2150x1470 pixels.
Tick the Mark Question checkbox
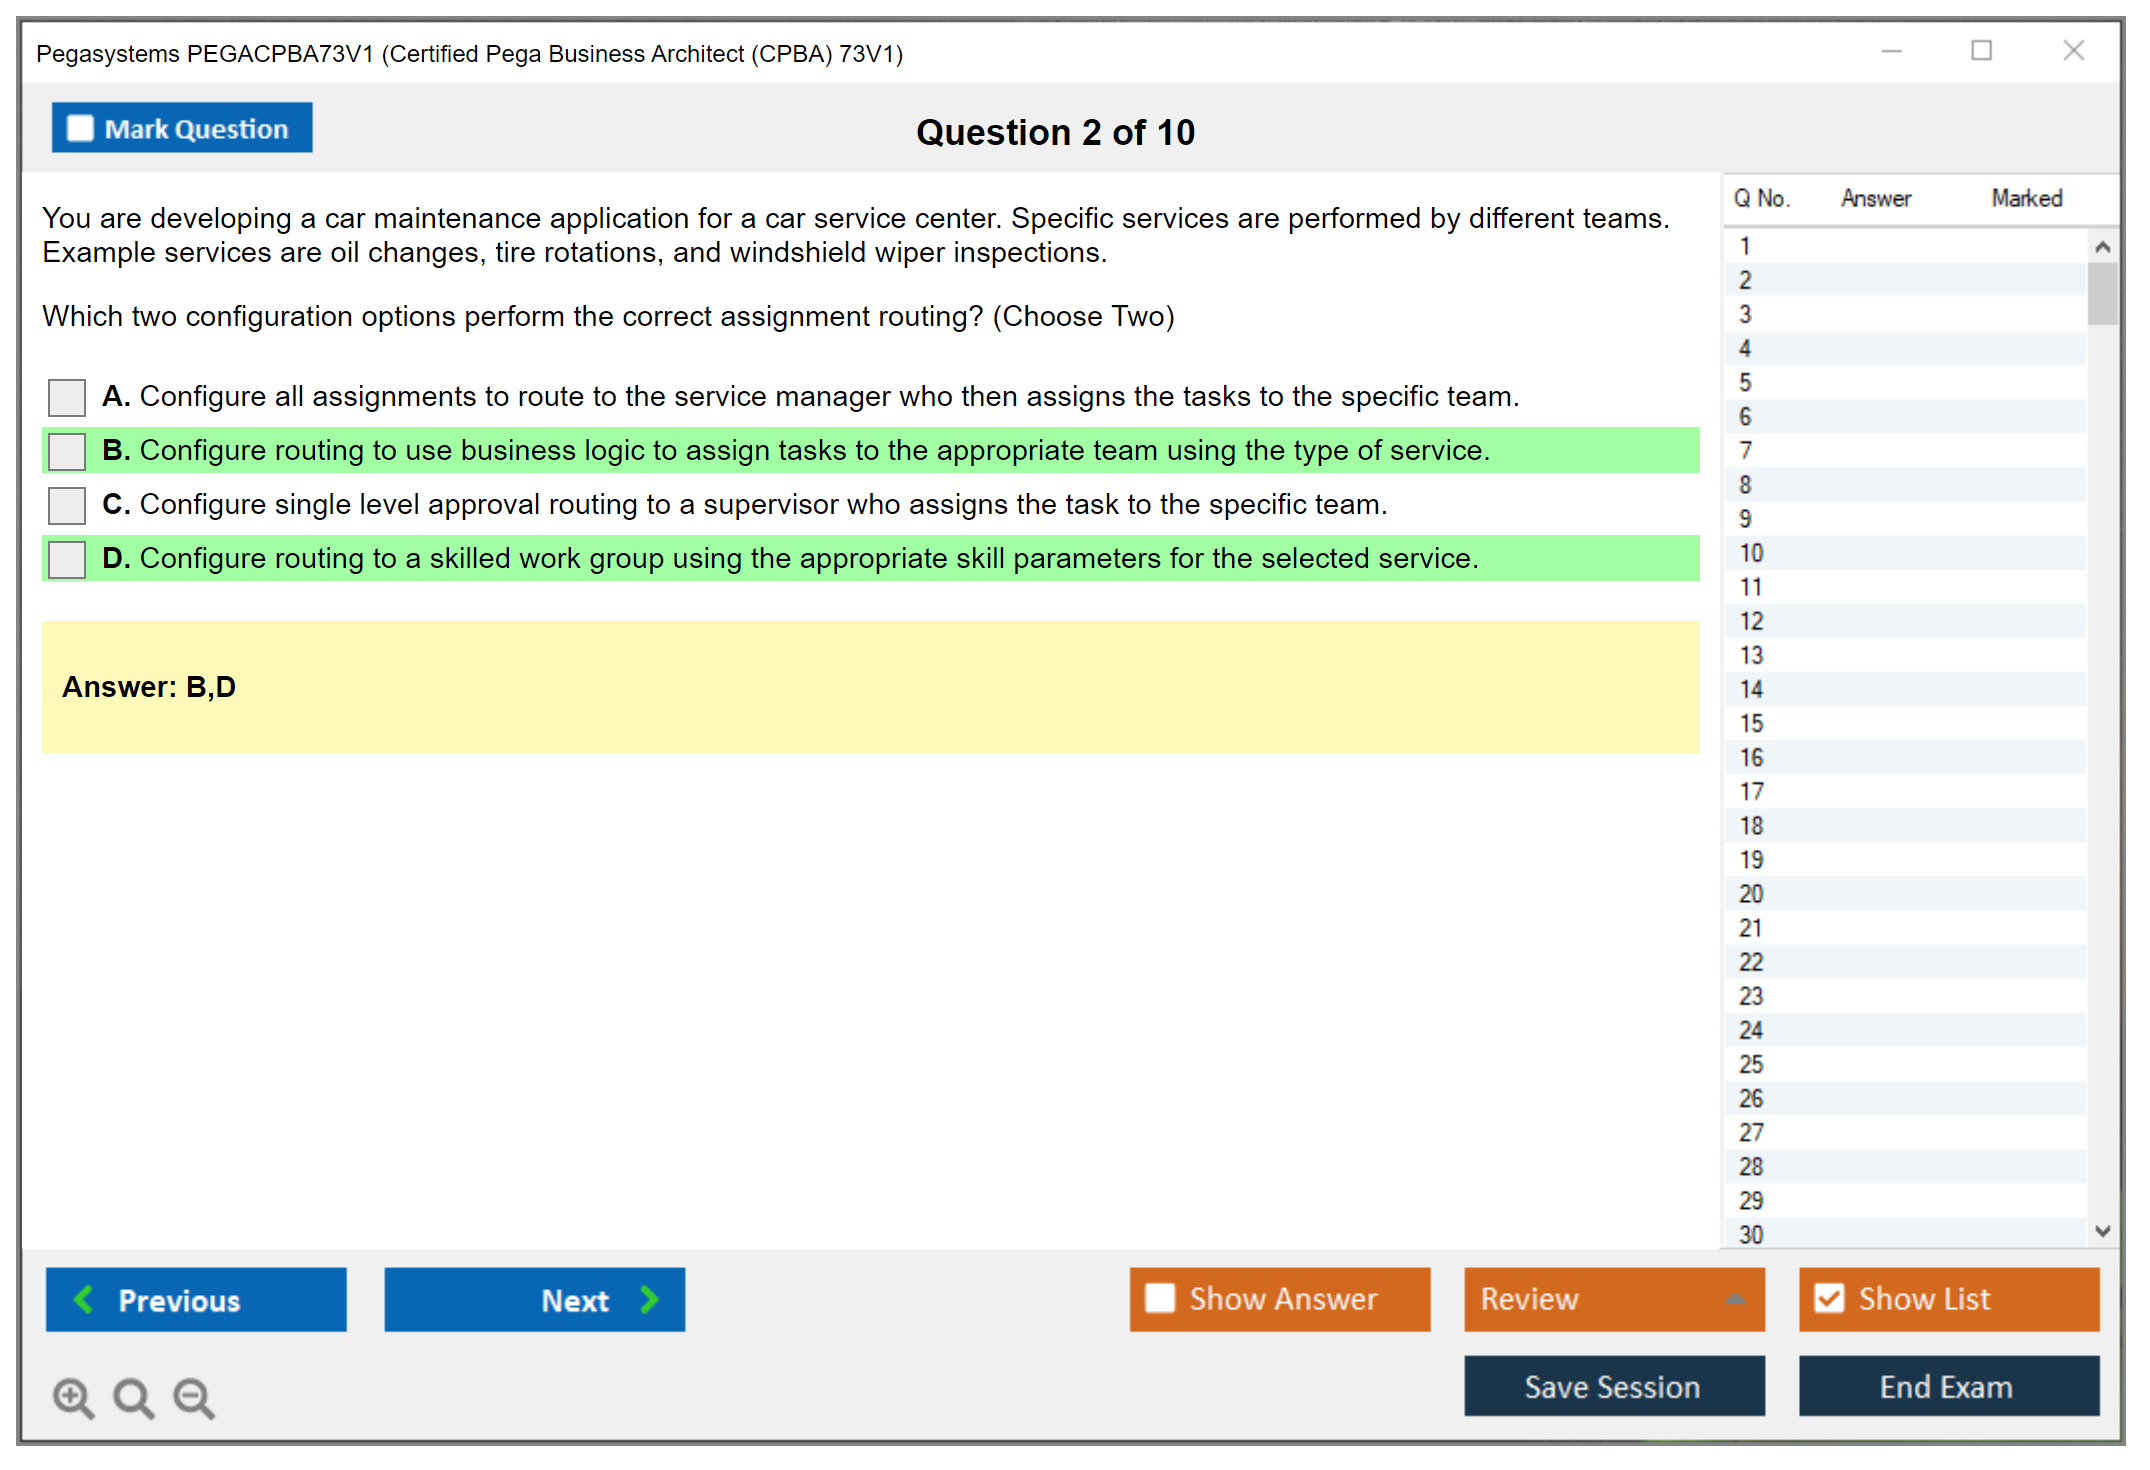[x=80, y=129]
